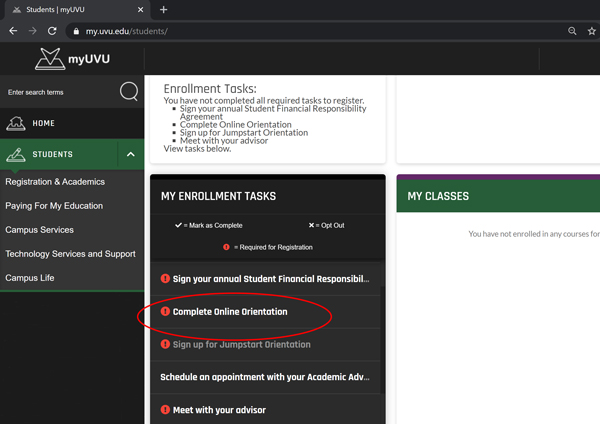Click the zoom magnifier icon in address bar

572,31
